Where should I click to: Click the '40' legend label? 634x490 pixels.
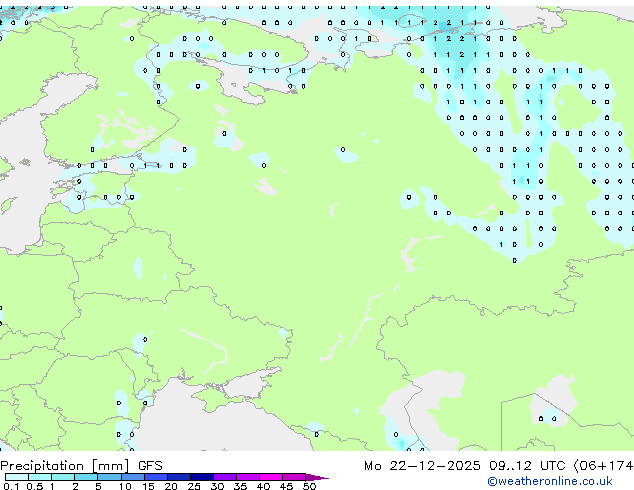[x=263, y=486]
